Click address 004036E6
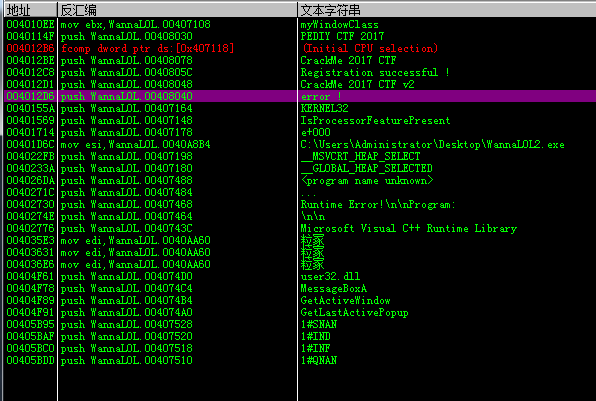Image resolution: width=596 pixels, height=401 pixels. pos(30,265)
